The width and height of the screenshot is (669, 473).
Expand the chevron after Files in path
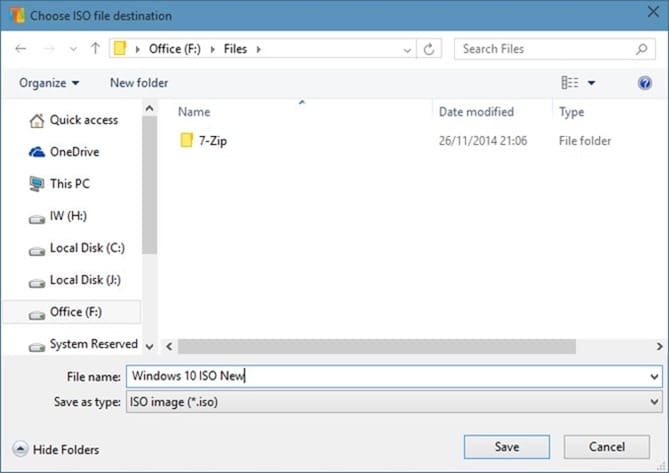(x=259, y=49)
